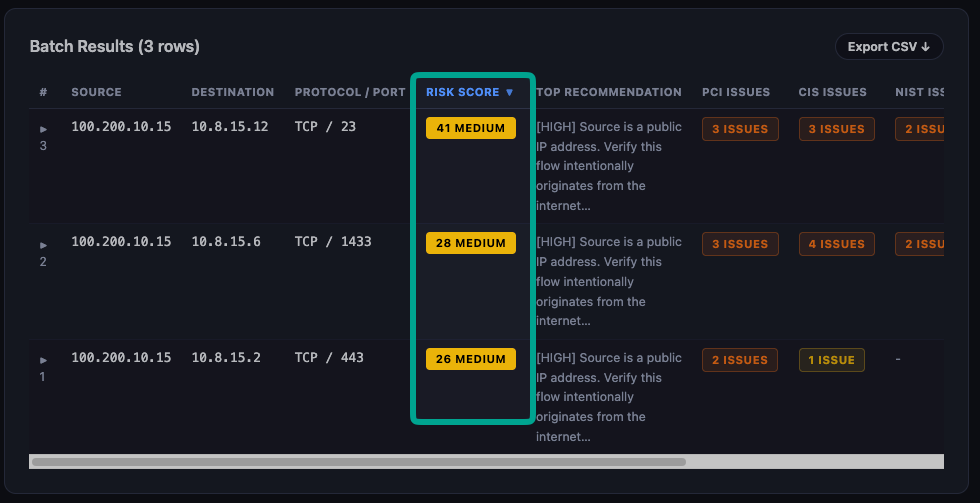Click top recommendation text for TCP / 1433
The width and height of the screenshot is (980, 503).
pyautogui.click(x=609, y=281)
